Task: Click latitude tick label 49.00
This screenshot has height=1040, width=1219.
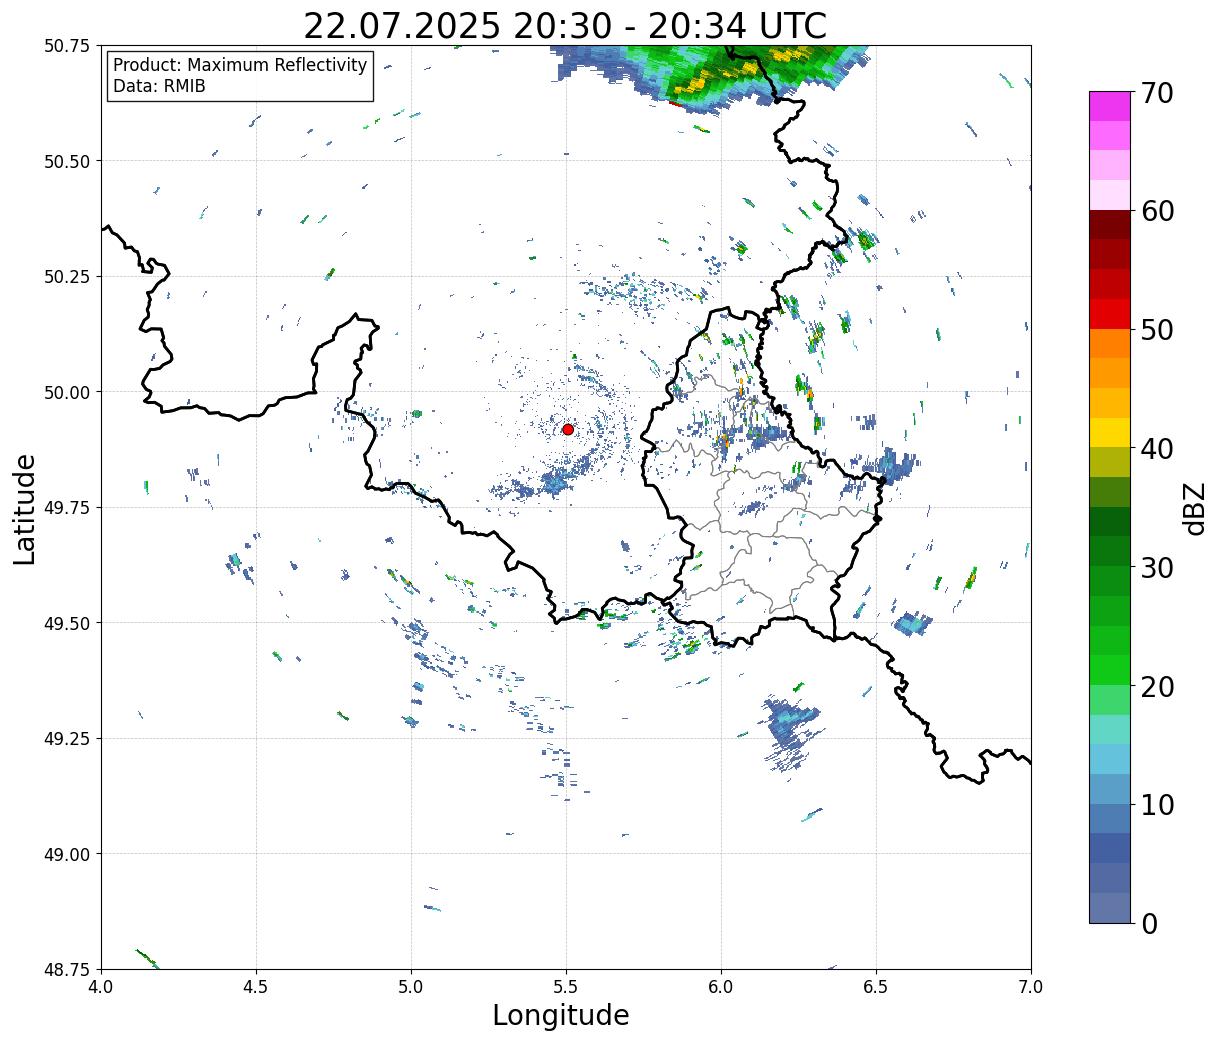Action: point(67,854)
